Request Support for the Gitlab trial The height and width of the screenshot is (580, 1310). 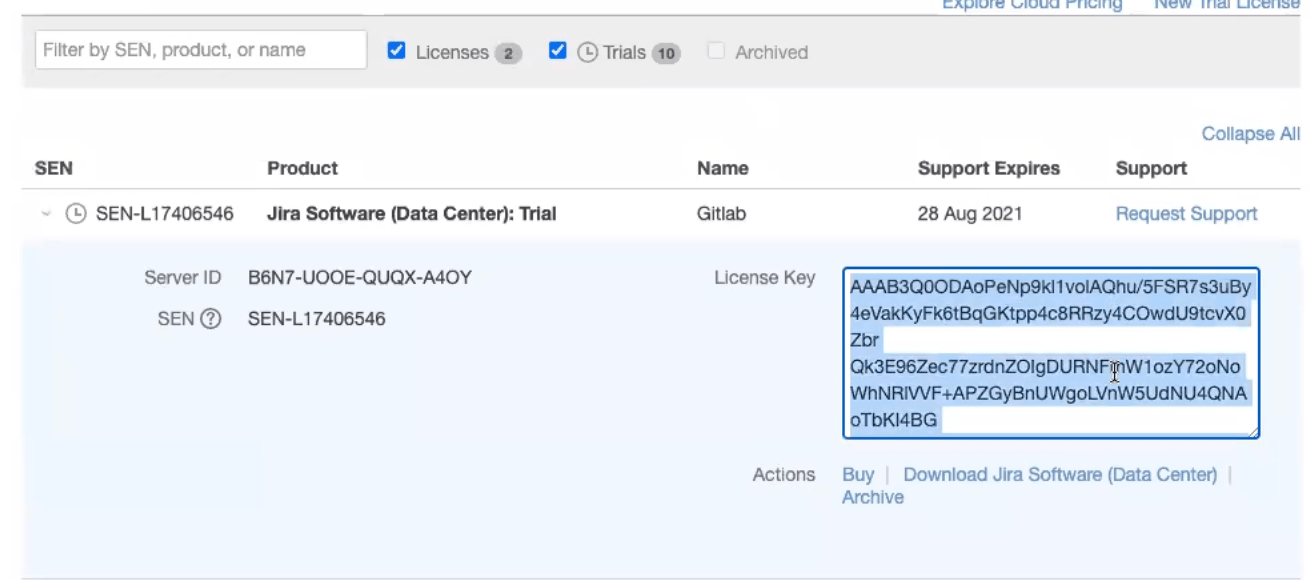pos(1185,213)
